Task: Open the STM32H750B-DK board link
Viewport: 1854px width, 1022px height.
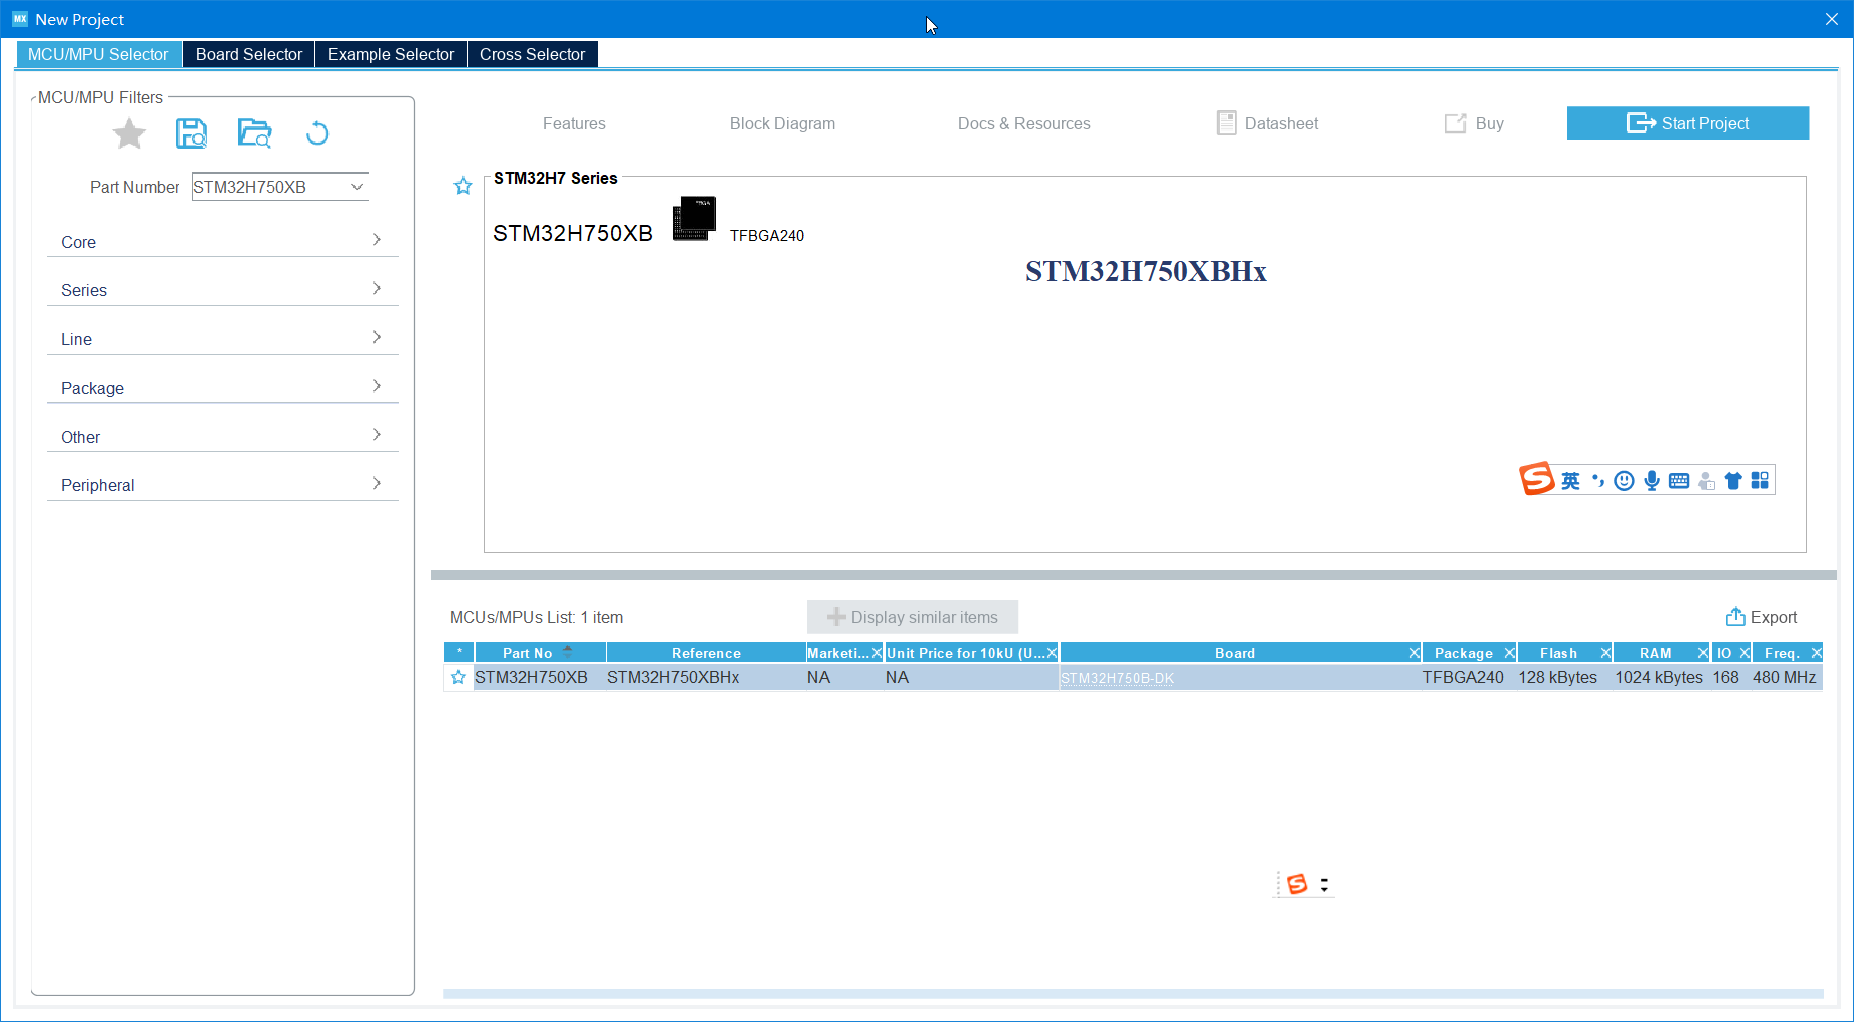Action: (x=1117, y=678)
